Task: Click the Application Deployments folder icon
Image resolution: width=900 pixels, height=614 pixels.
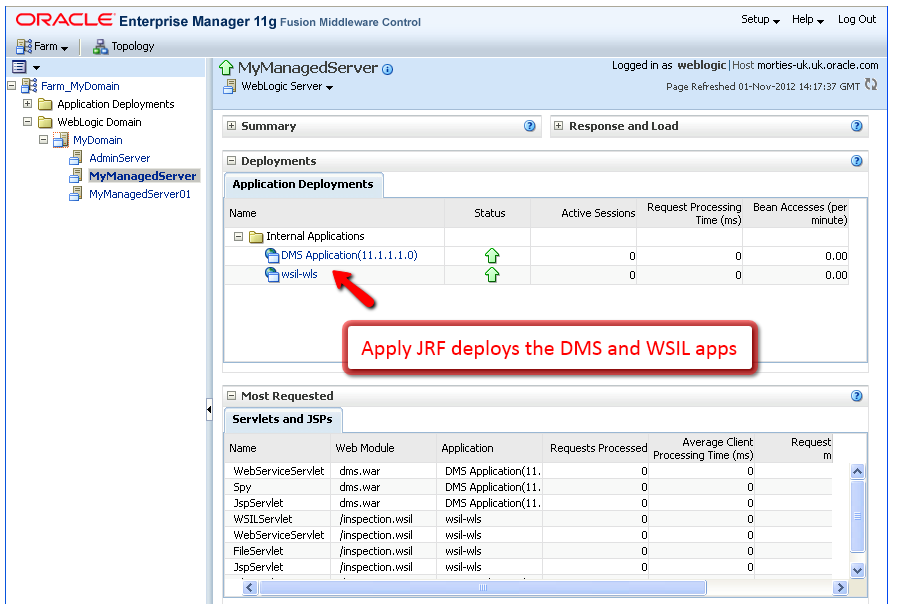Action: pyautogui.click(x=45, y=104)
